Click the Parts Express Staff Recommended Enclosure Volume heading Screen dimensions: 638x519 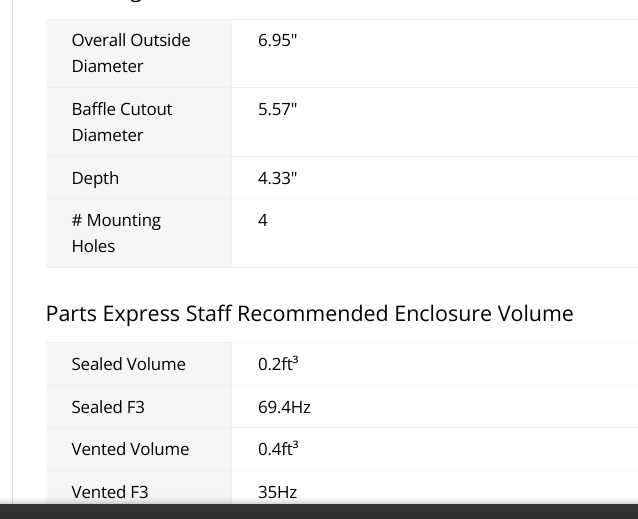pyautogui.click(x=310, y=314)
